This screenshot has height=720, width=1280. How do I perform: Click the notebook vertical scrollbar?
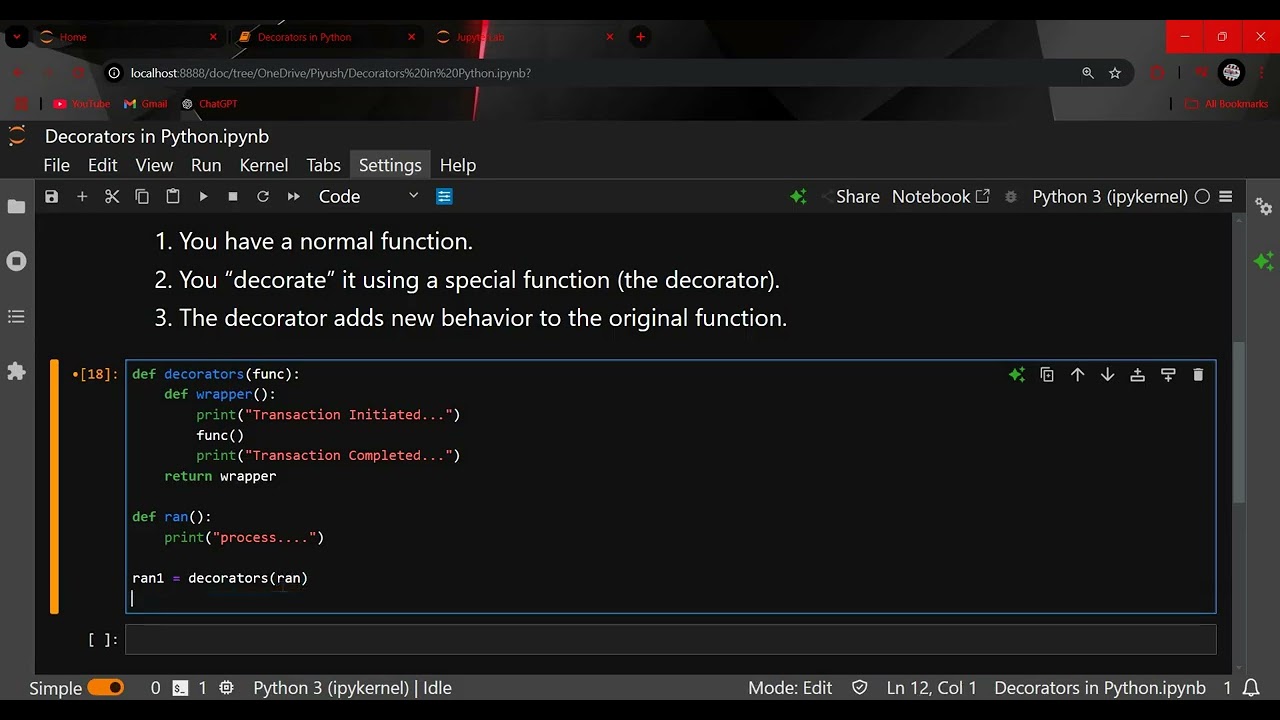point(1239,422)
